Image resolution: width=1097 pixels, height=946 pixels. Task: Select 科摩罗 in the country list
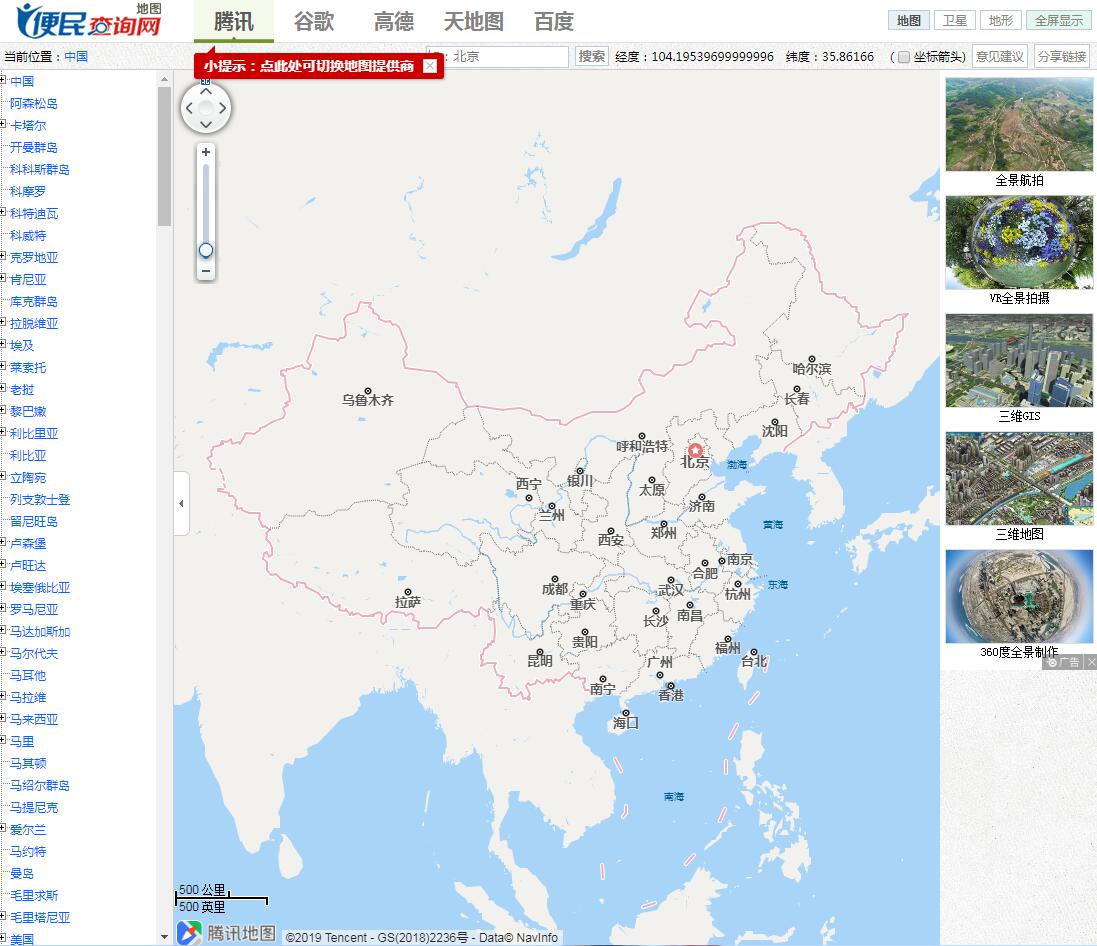[x=28, y=191]
